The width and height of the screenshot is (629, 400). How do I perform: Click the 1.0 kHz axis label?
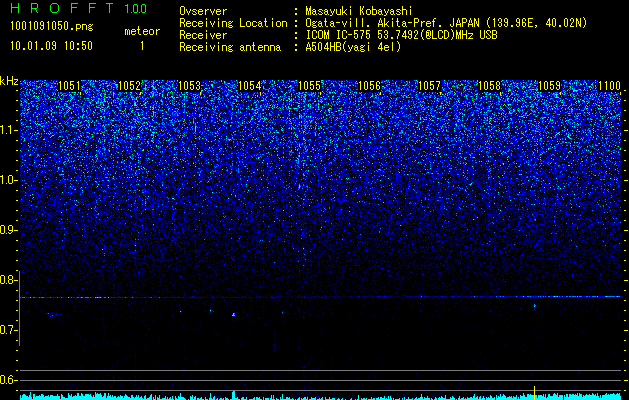pos(9,180)
